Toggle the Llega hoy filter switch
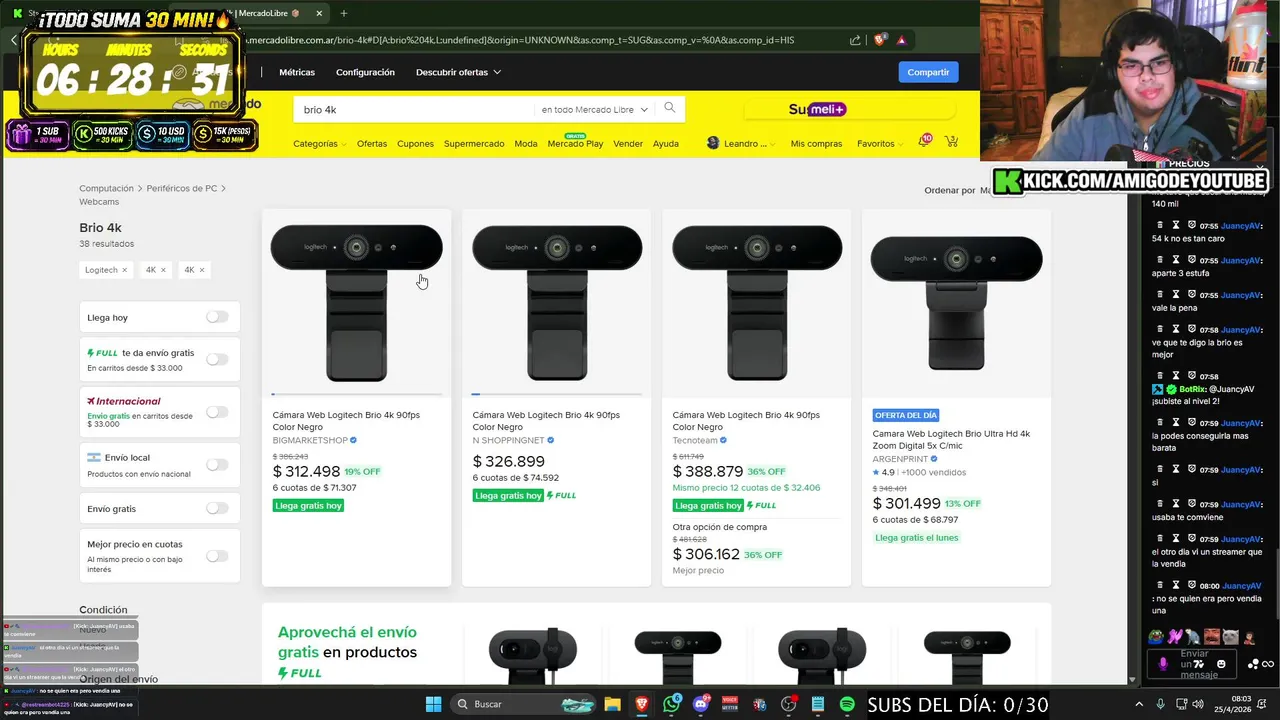This screenshot has height=720, width=1280. [x=217, y=317]
